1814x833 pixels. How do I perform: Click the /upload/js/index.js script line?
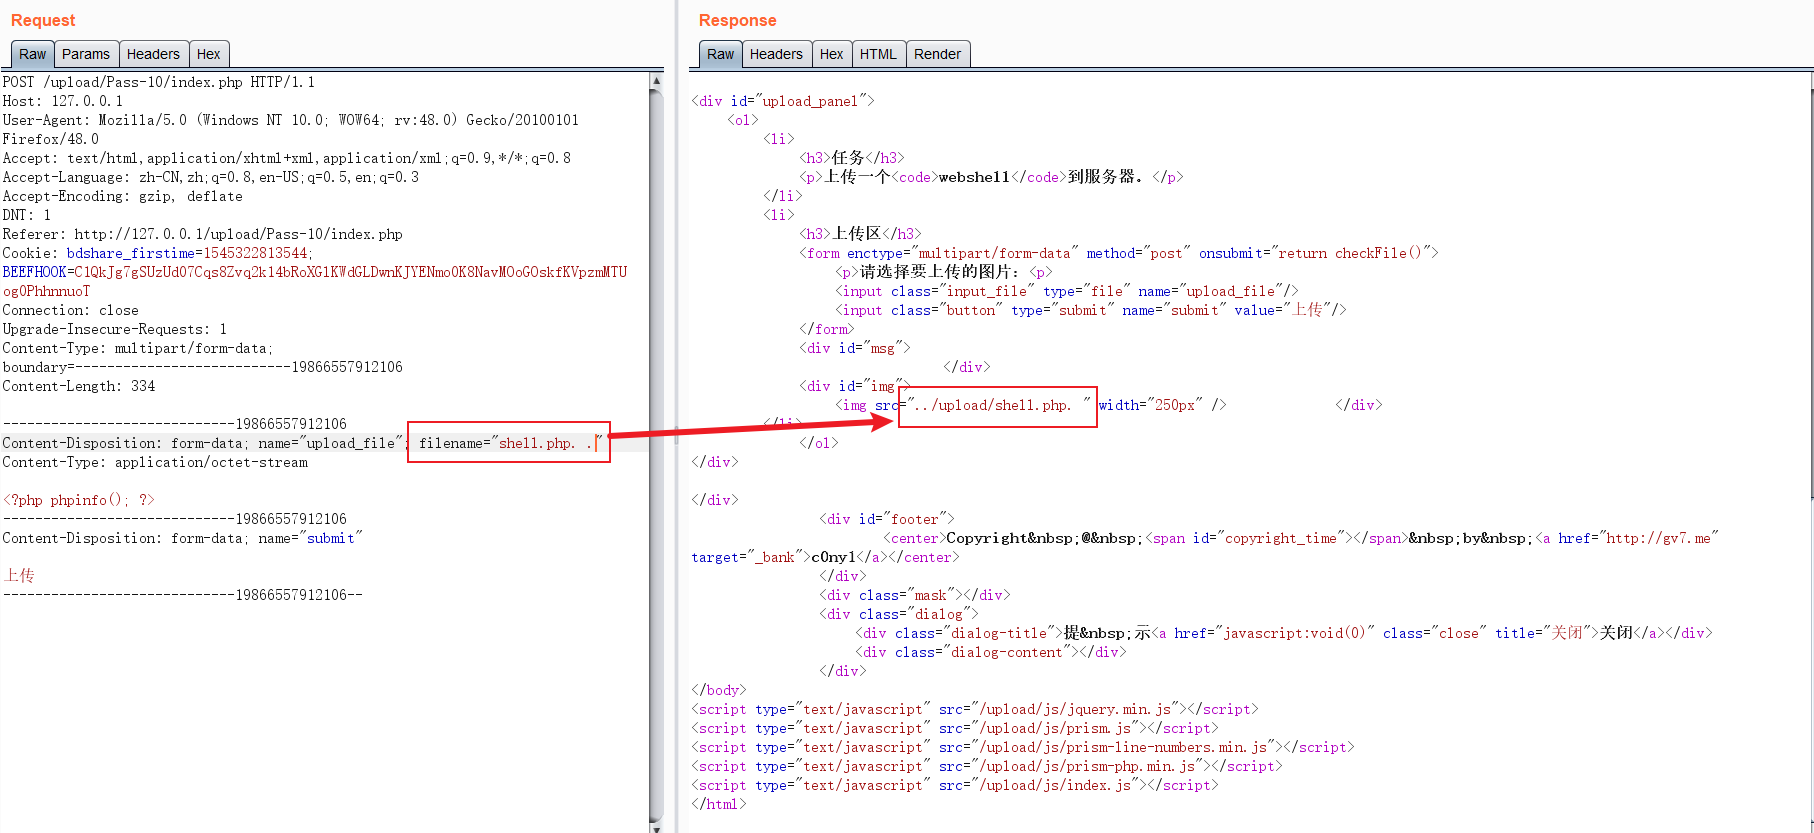click(x=955, y=785)
